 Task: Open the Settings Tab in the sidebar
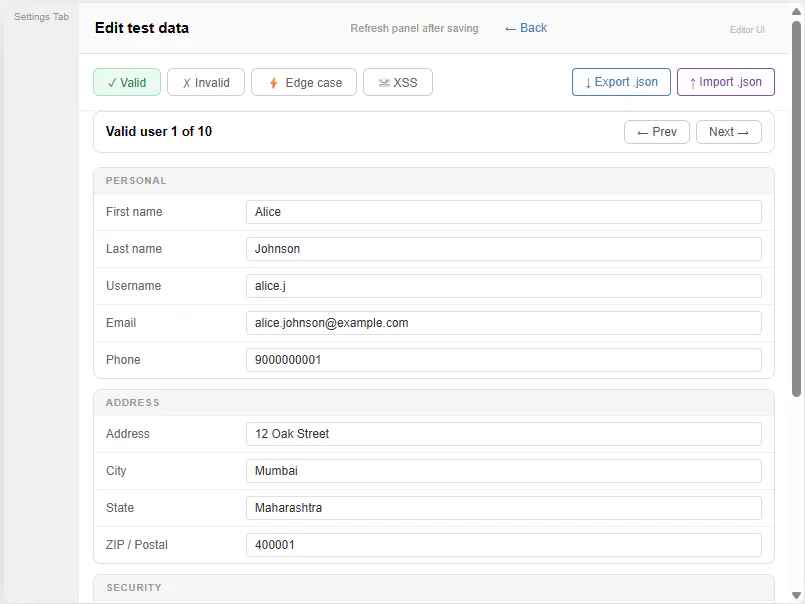click(41, 16)
